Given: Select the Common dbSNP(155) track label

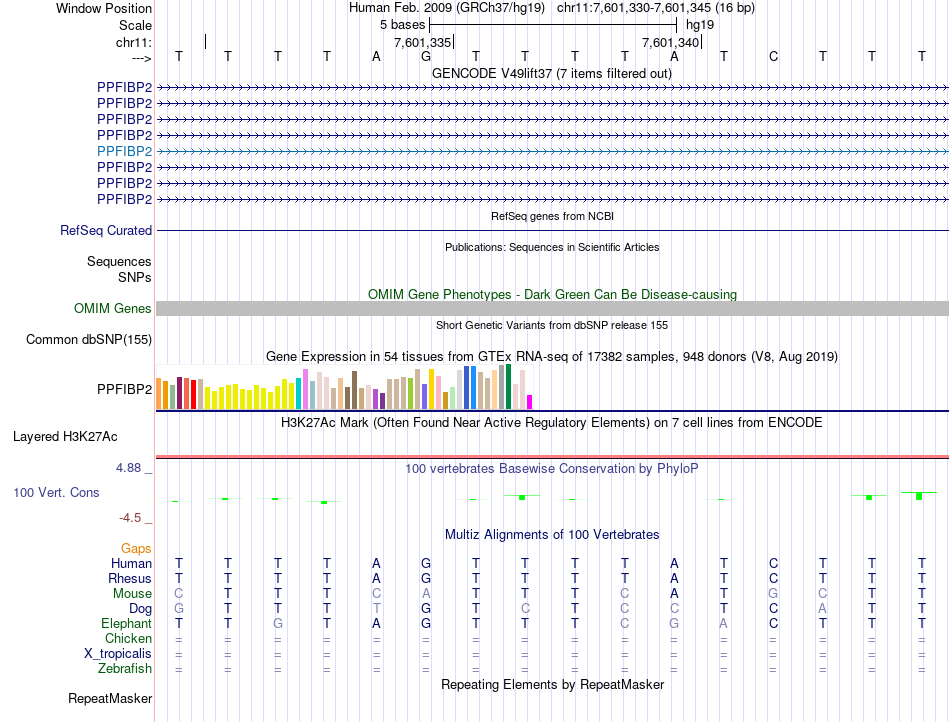Looking at the screenshot, I should pyautogui.click(x=89, y=340).
